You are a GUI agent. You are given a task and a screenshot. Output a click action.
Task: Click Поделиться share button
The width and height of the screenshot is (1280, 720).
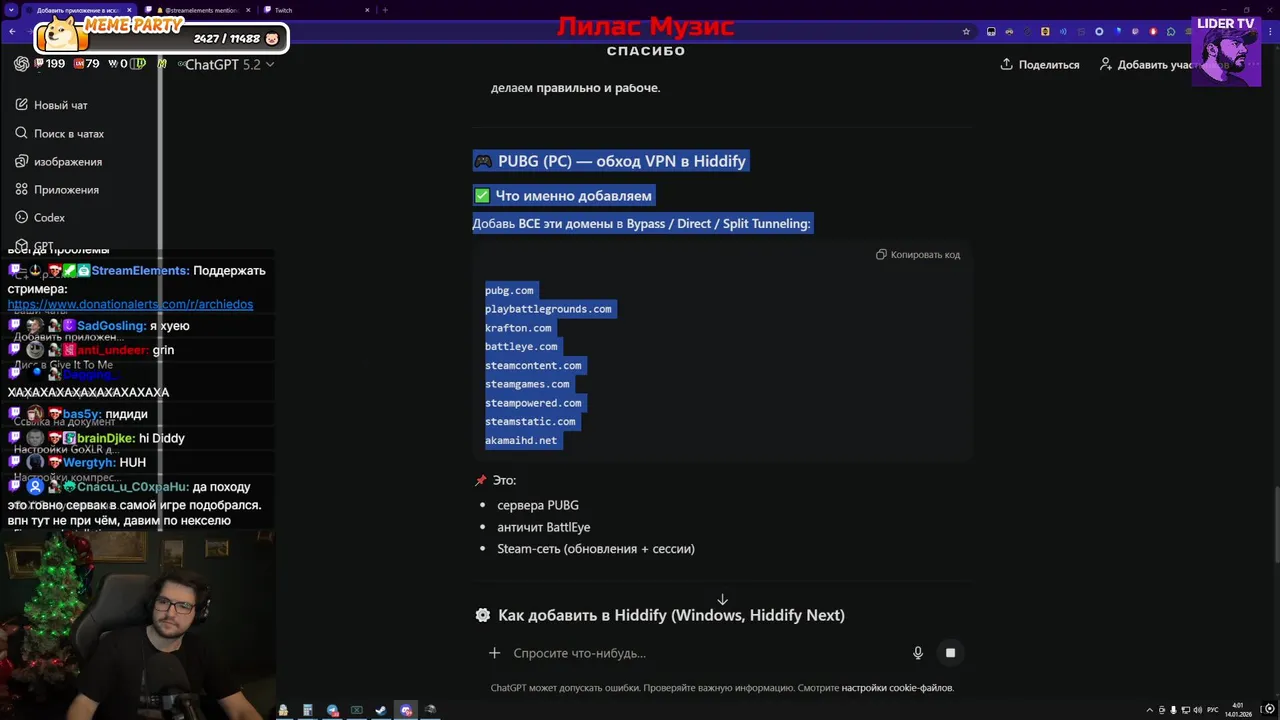click(x=1040, y=64)
